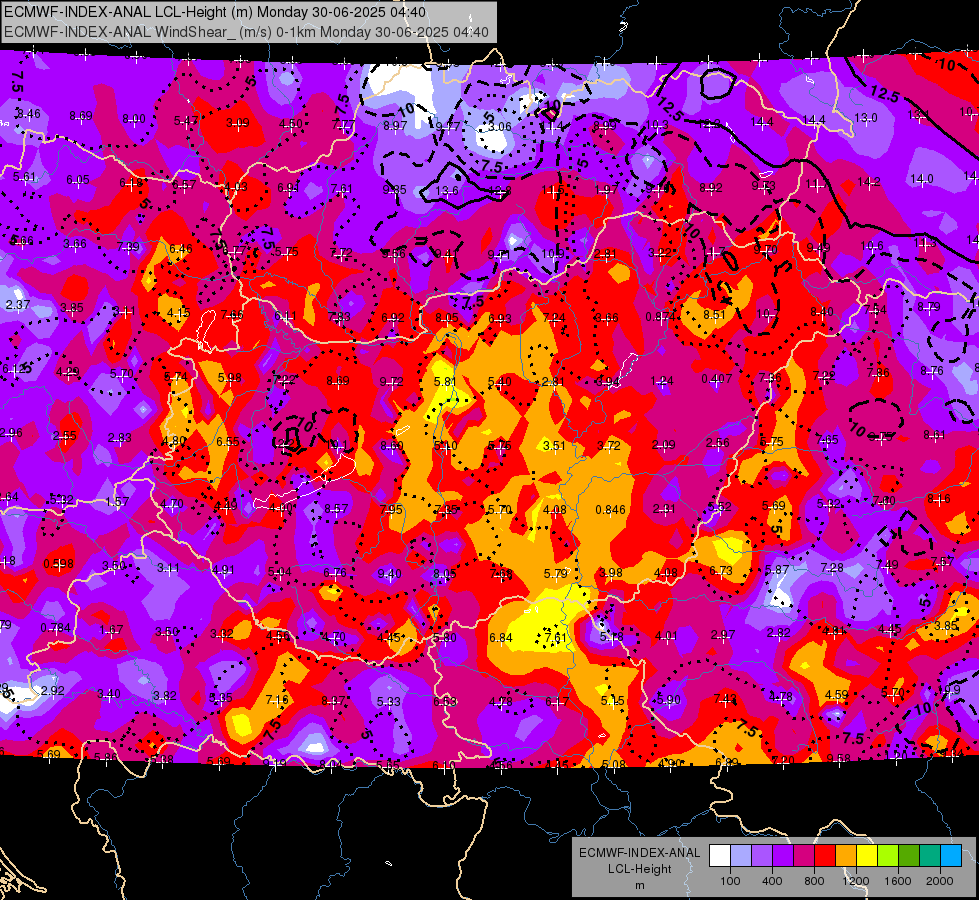Click the teal legend swatch

click(930, 856)
